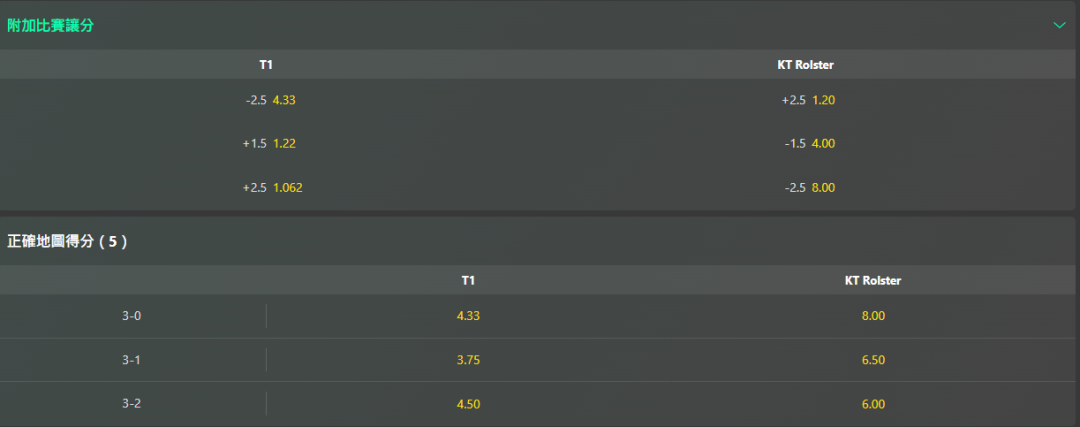
Task: Click the 正確地圖得分 (5) section header
Action: pos(67,241)
